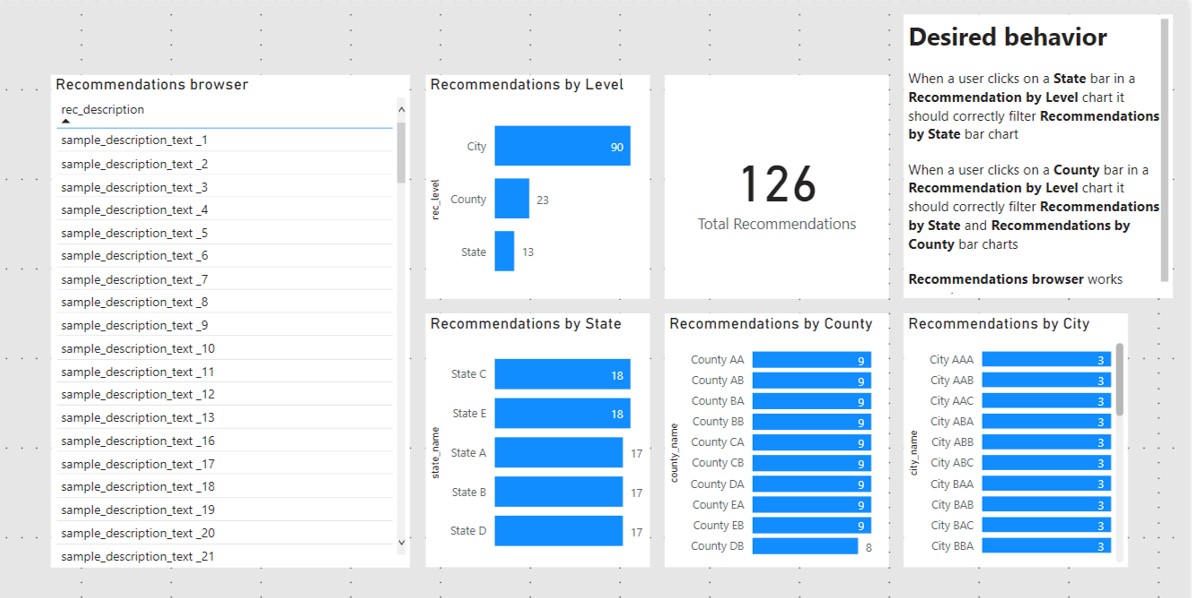Select the City ABA bar

coord(1046,421)
